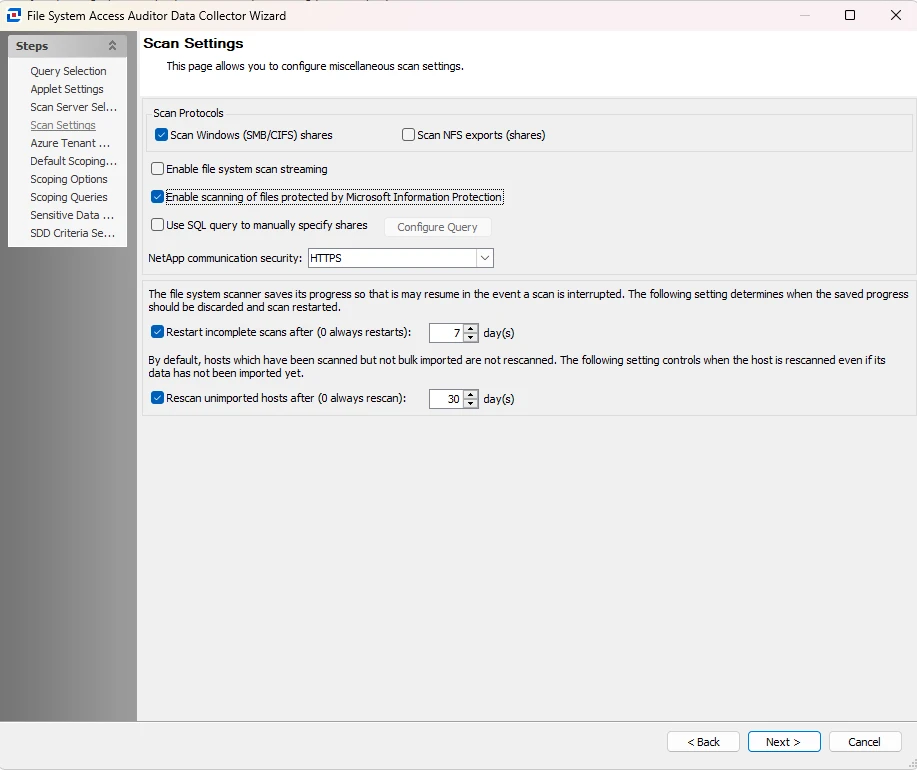
Task: Open the Sensitive Data step
Action: coord(72,215)
